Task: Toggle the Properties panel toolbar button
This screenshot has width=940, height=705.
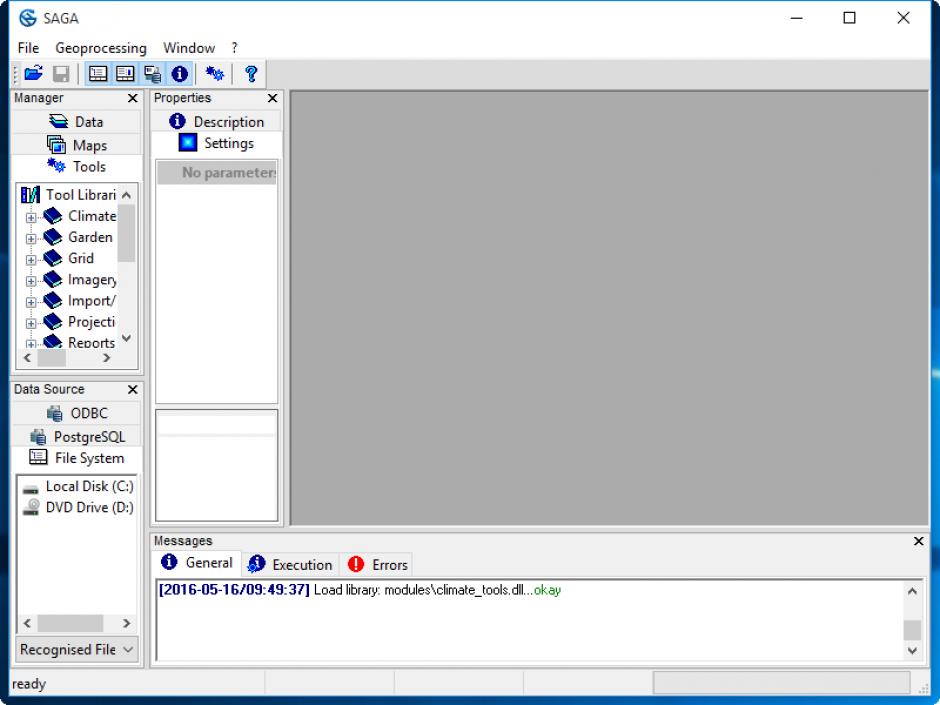Action: (125, 74)
